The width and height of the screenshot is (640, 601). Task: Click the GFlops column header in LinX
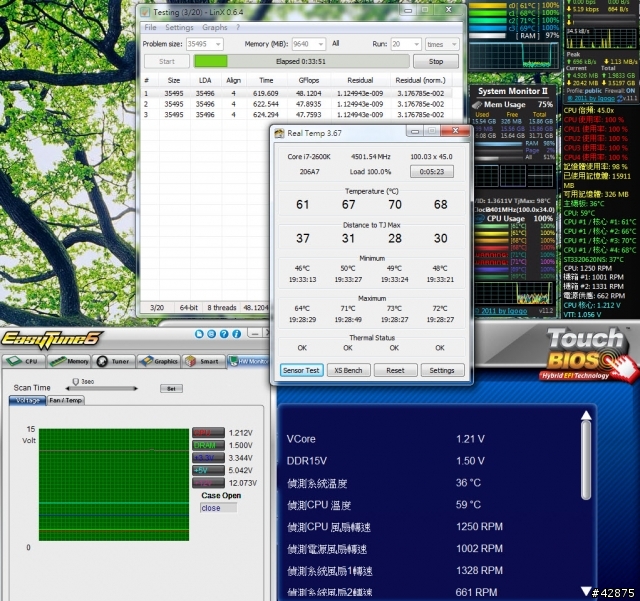309,80
